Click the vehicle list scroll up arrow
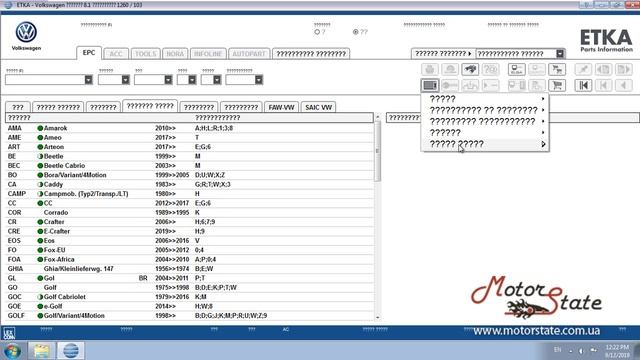 pos(378,117)
